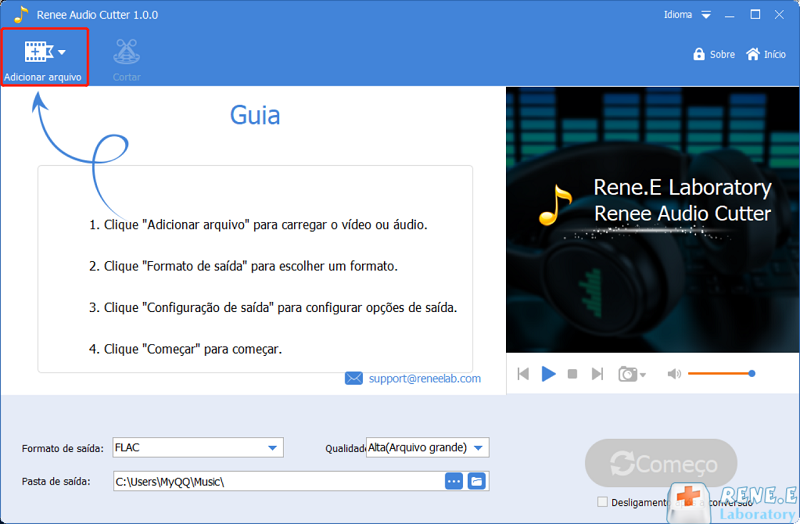Expand the camera snapshot options arrow
800x524 pixels.
[643, 375]
